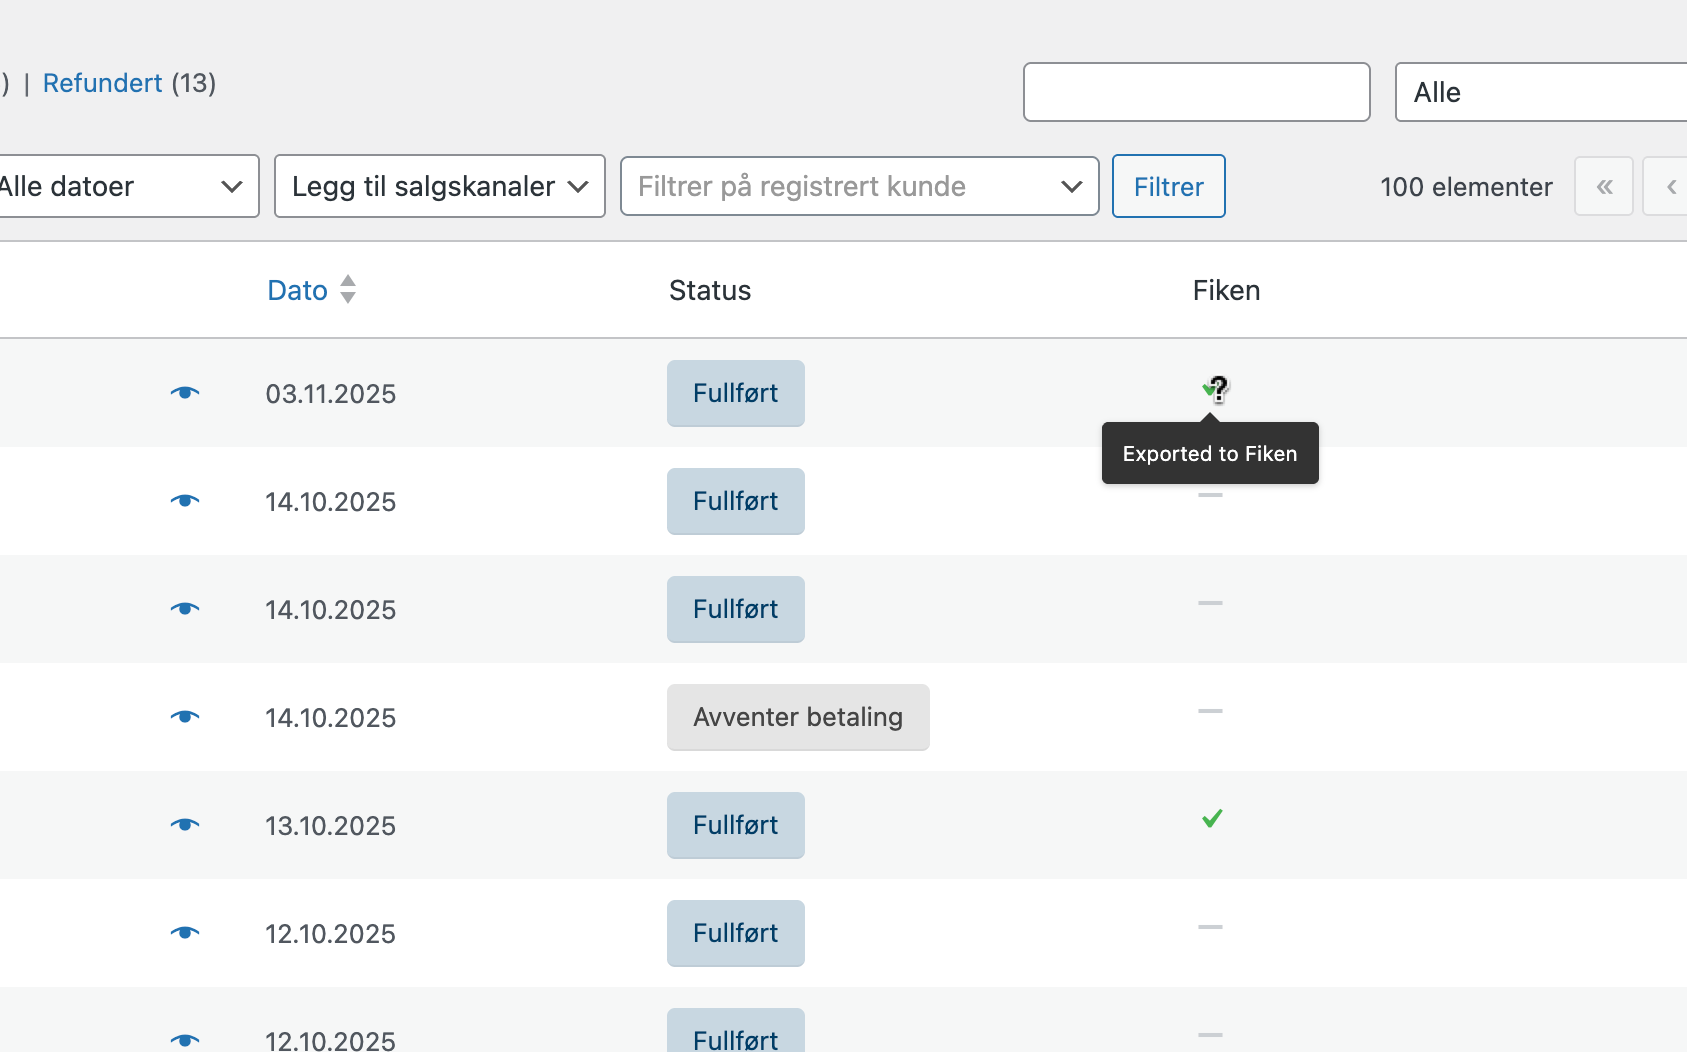Open the Filtrer på registrert kunde dropdown
The width and height of the screenshot is (1687, 1052).
pyautogui.click(x=858, y=186)
